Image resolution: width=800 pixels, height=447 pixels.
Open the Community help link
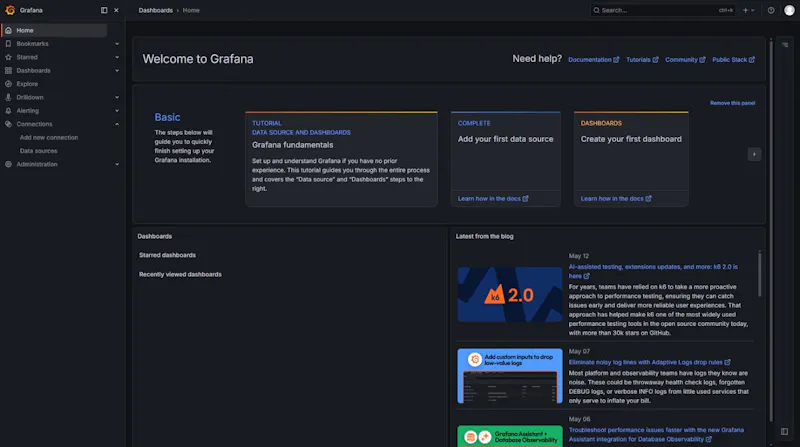pyautogui.click(x=685, y=60)
